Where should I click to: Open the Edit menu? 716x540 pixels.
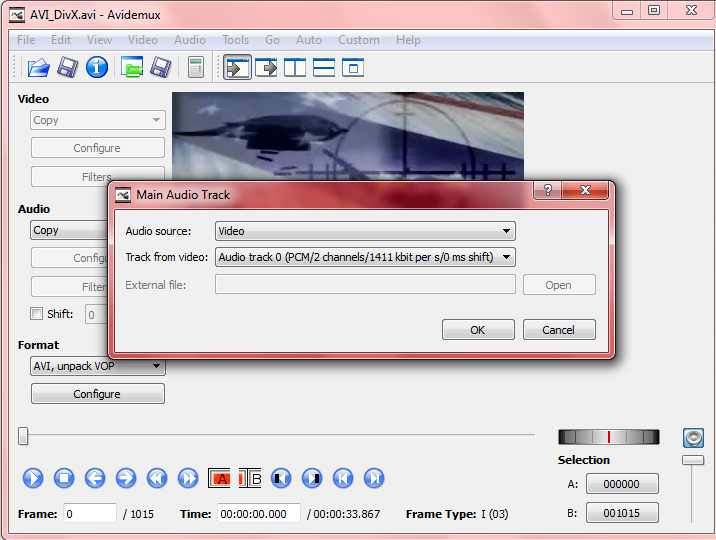pos(61,40)
